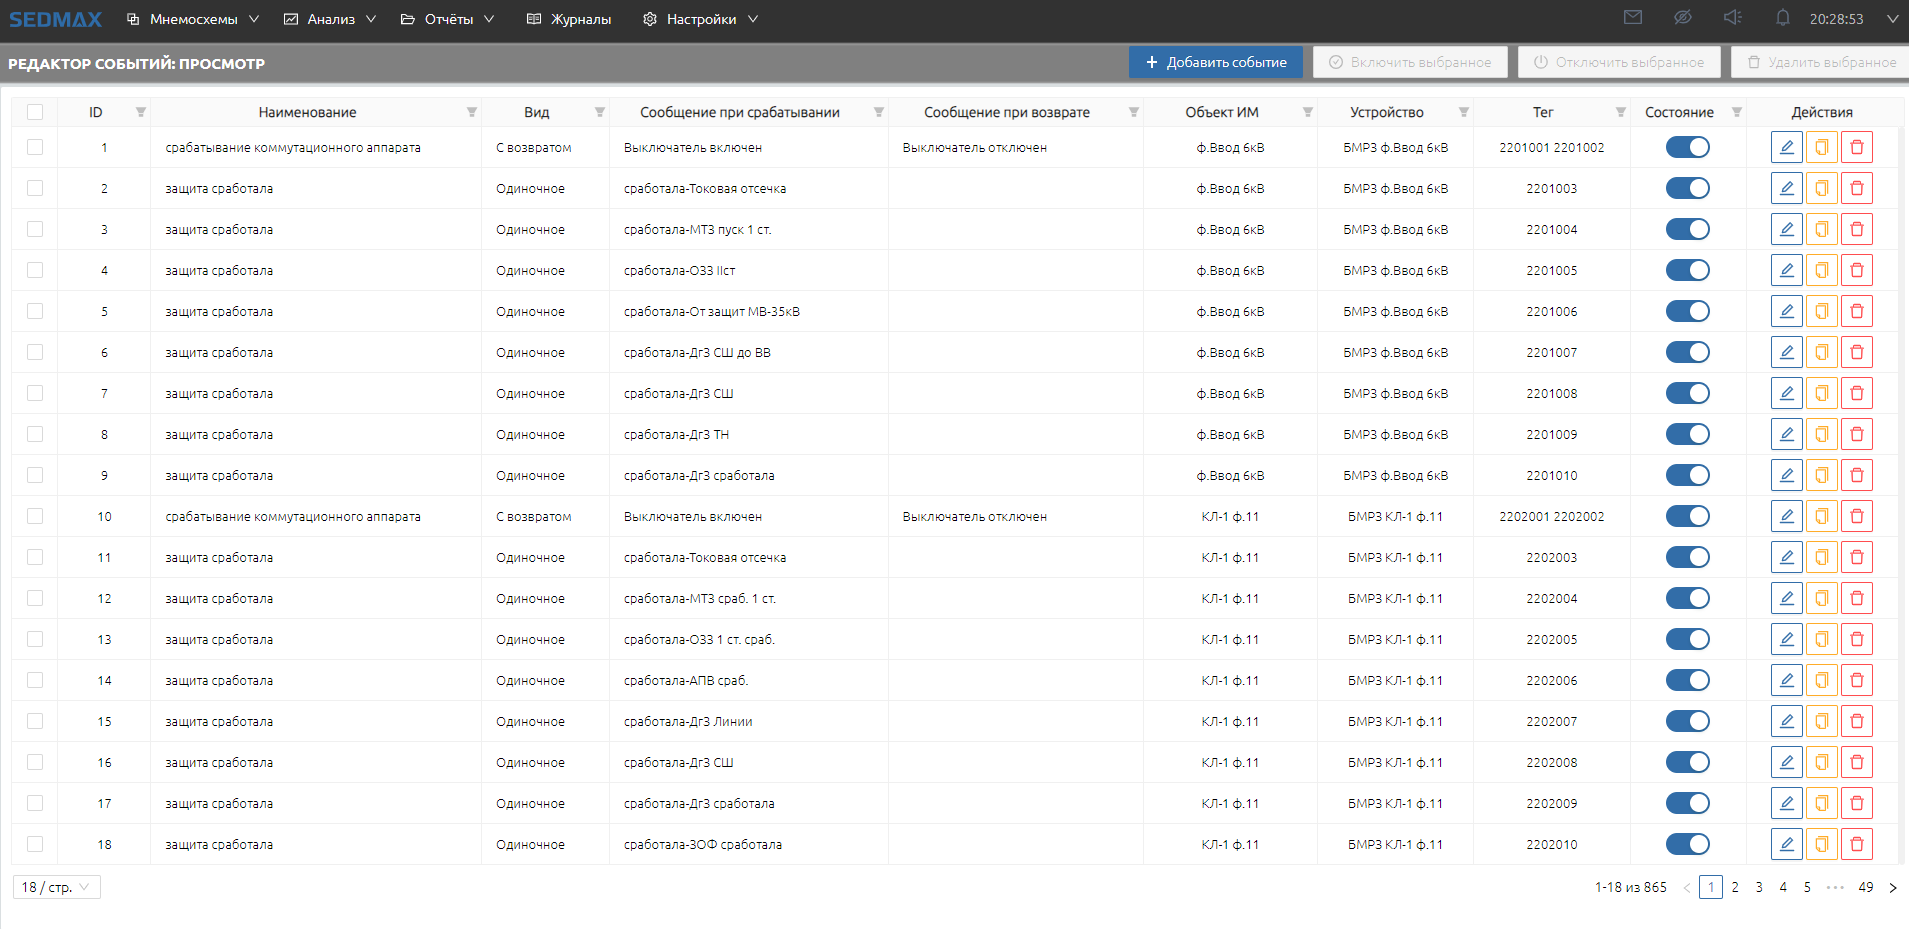The height and width of the screenshot is (929, 1909).
Task: Check the select-all checkbox in table header
Action: [x=35, y=112]
